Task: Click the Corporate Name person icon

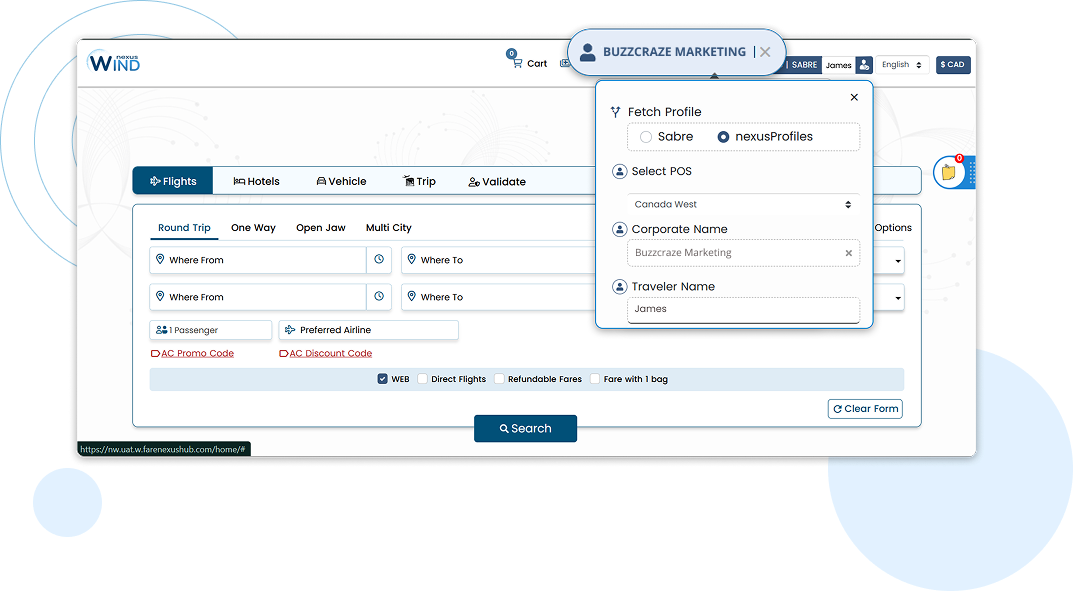Action: 619,229
